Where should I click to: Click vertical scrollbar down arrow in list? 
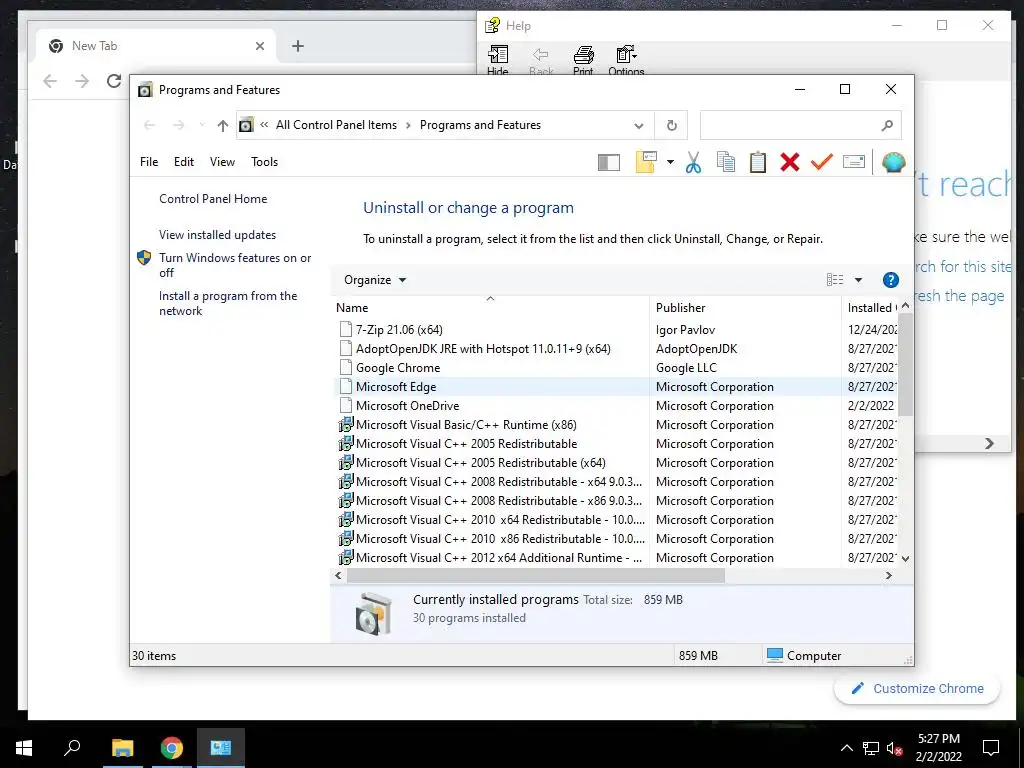905,558
